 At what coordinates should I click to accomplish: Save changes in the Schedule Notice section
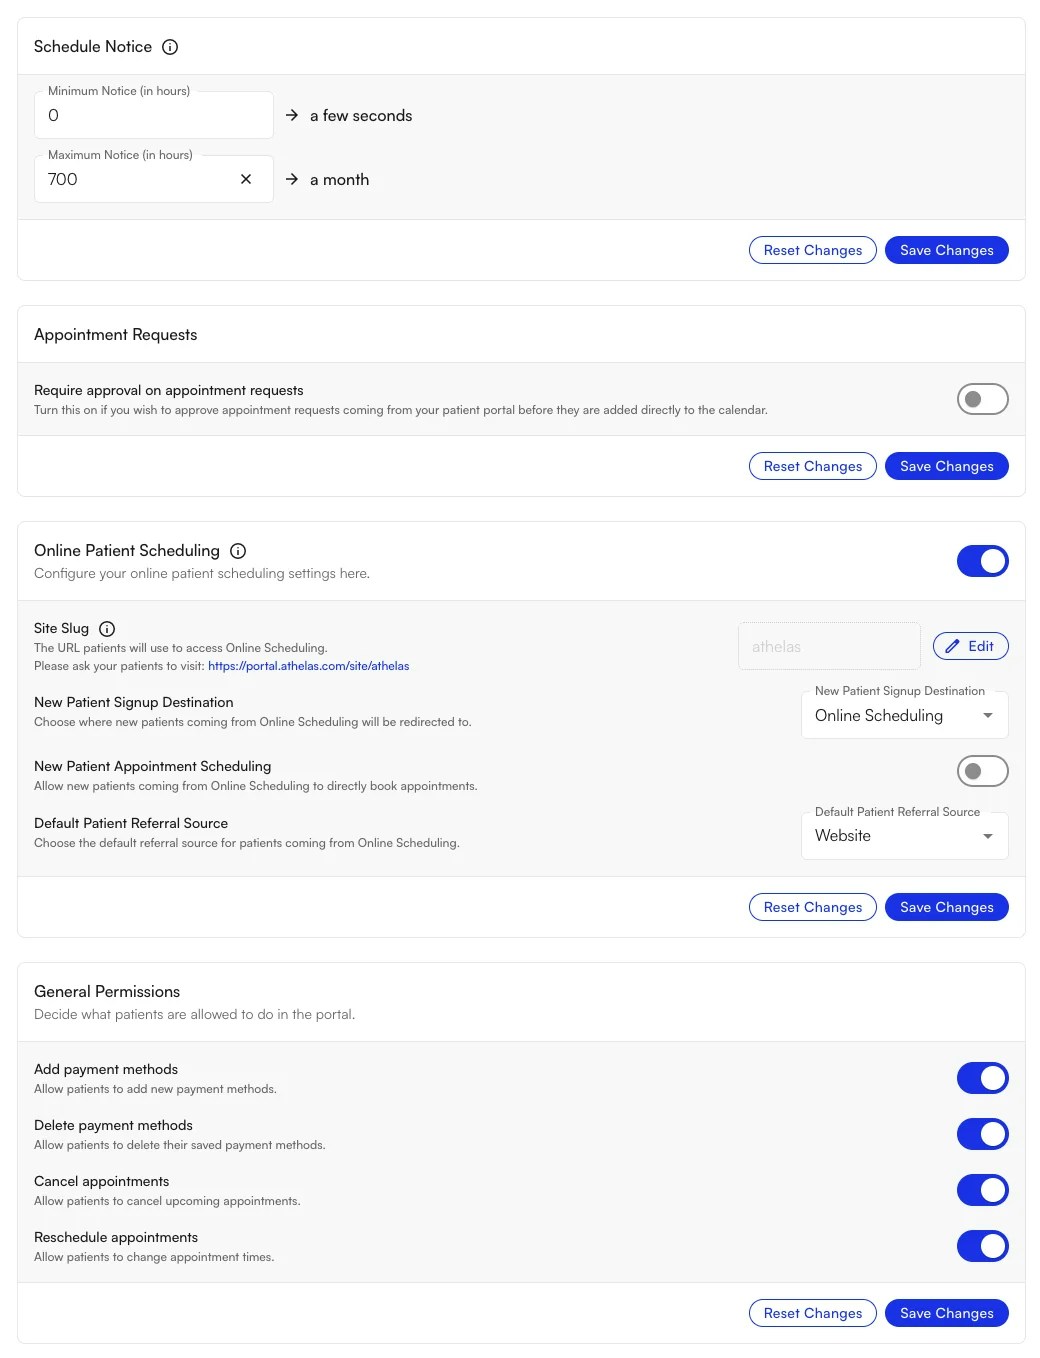tap(945, 250)
